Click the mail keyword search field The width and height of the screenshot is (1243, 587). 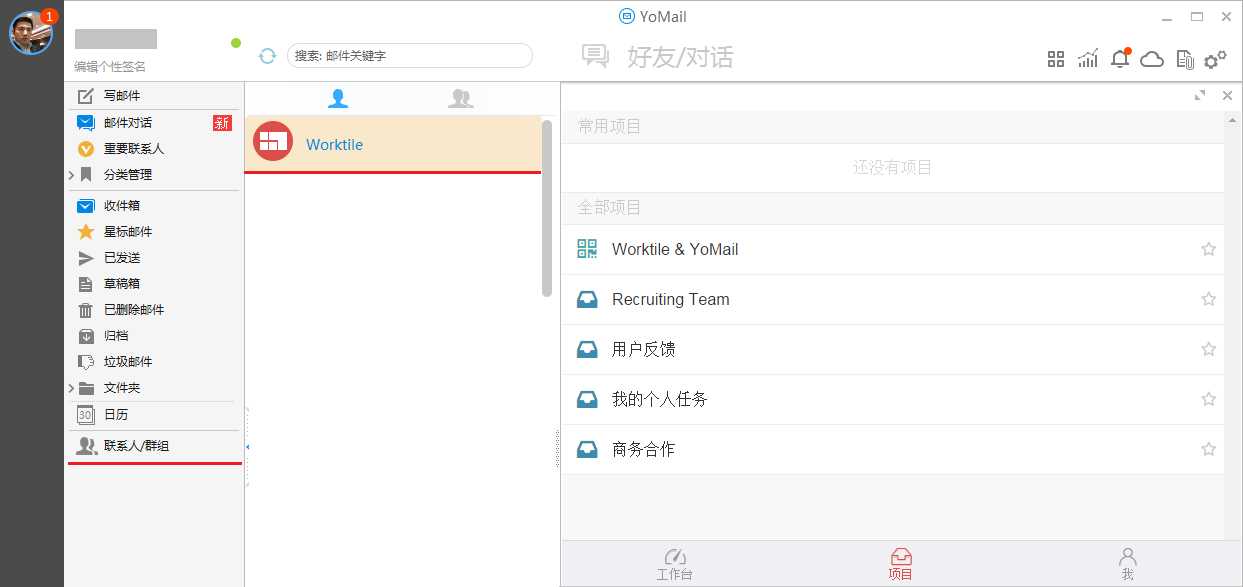(409, 56)
